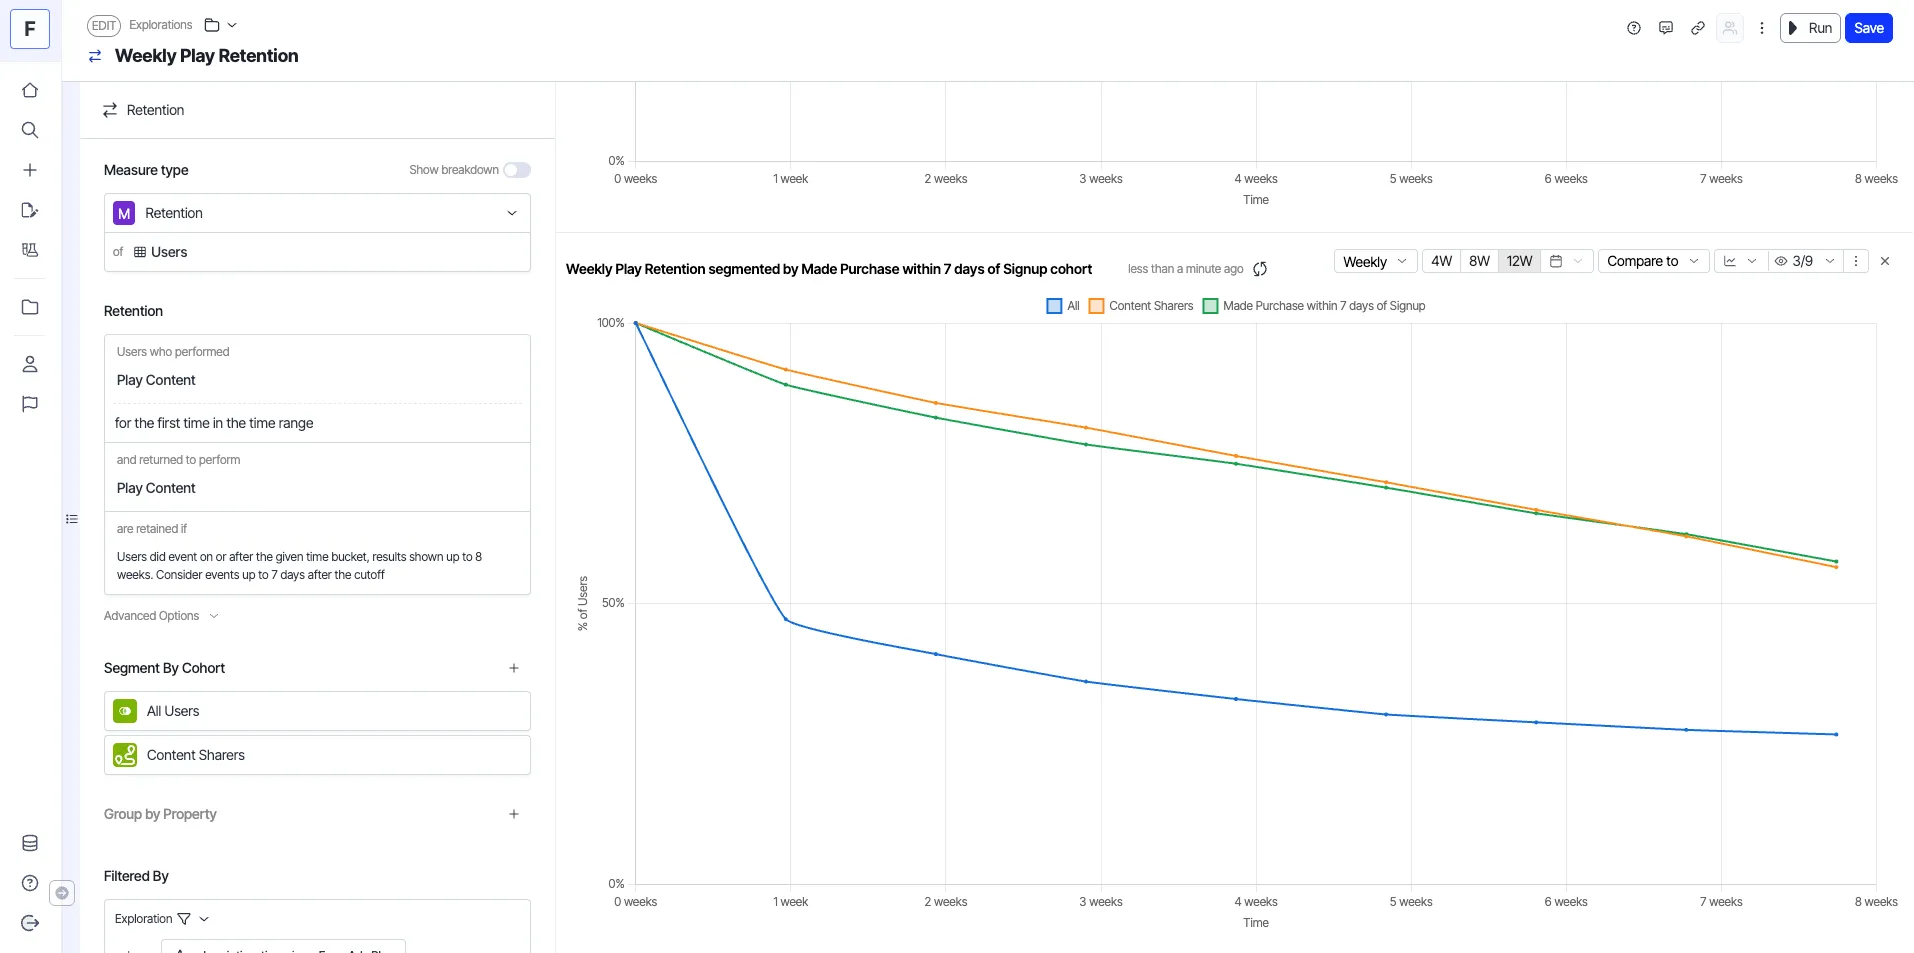This screenshot has height=953, width=1914.
Task: Click the plus create icon in sidebar
Action: tap(30, 170)
